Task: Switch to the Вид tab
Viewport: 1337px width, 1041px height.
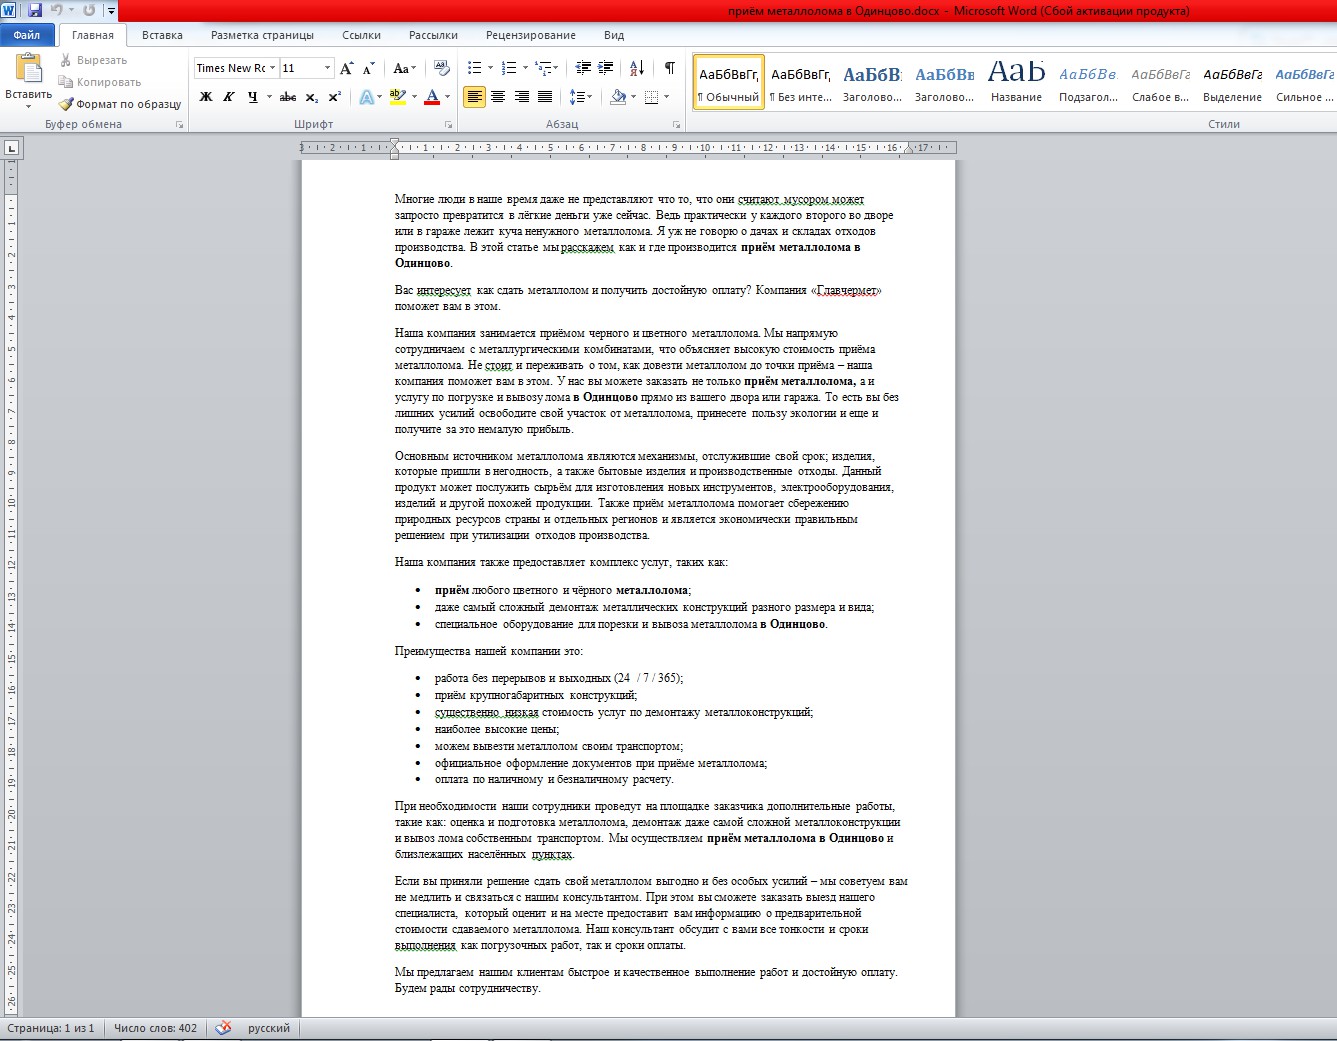Action: 614,35
